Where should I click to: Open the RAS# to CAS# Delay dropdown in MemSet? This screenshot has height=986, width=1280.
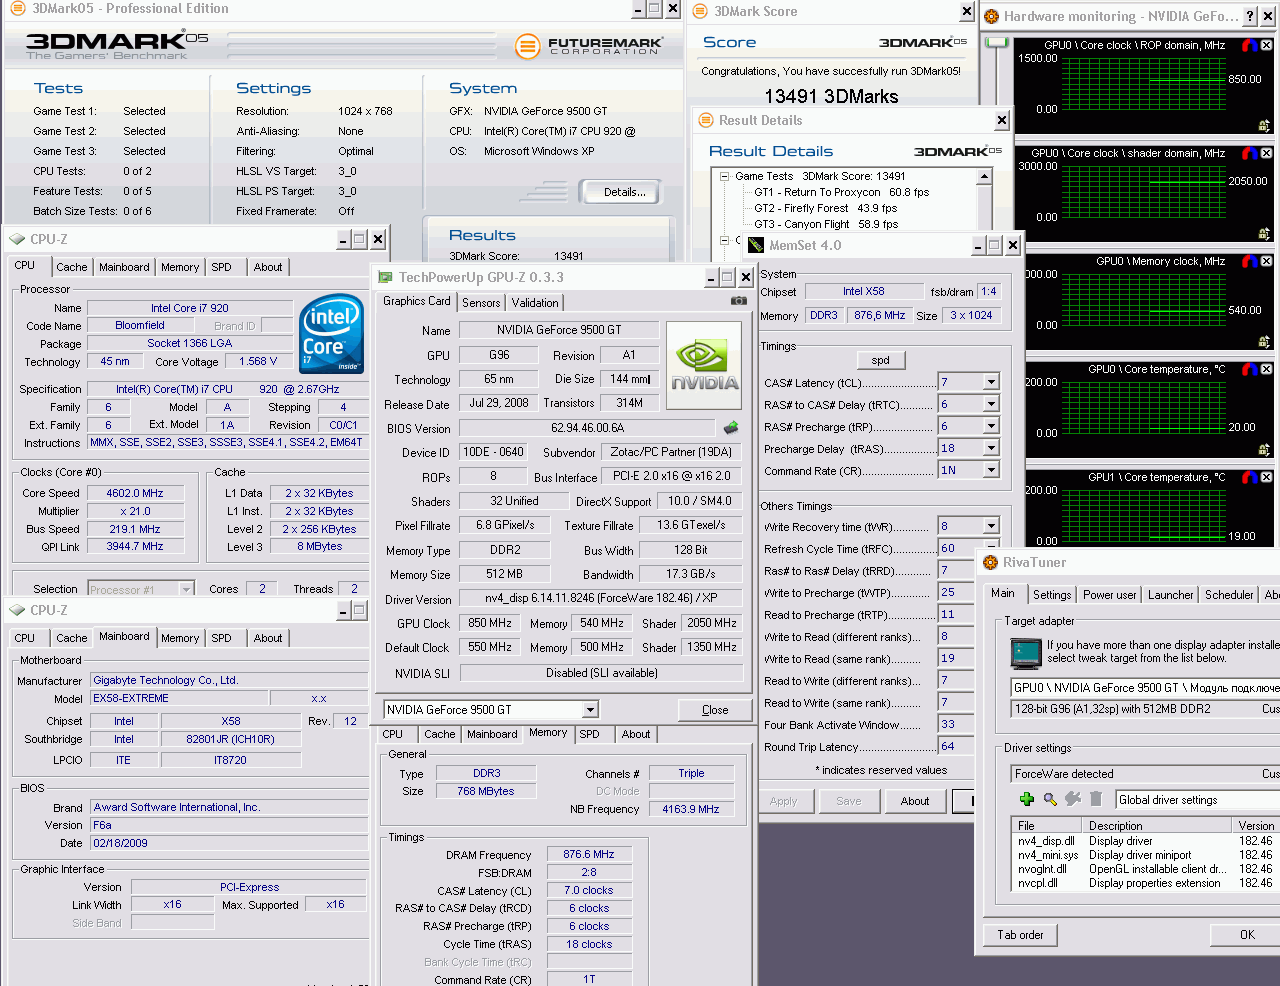(x=991, y=404)
